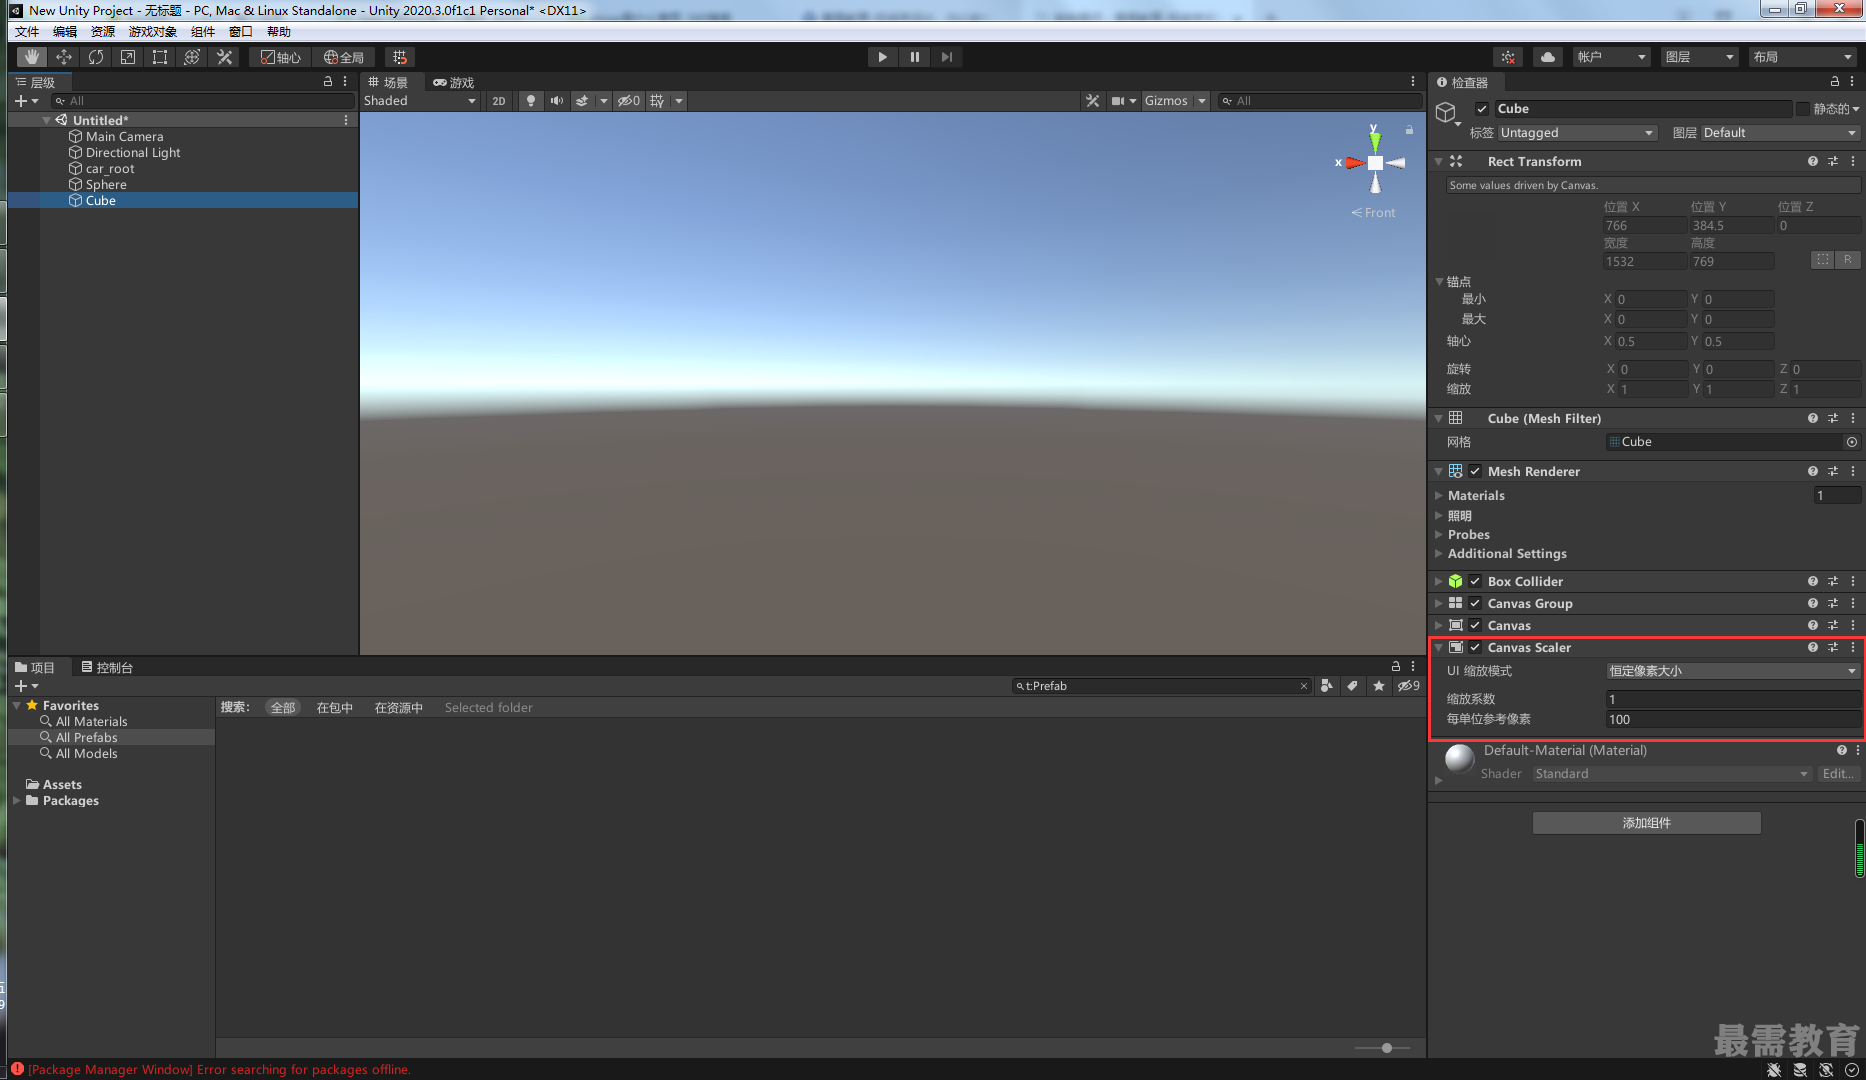
Task: Toggle the Static checkbox
Action: pos(1803,109)
